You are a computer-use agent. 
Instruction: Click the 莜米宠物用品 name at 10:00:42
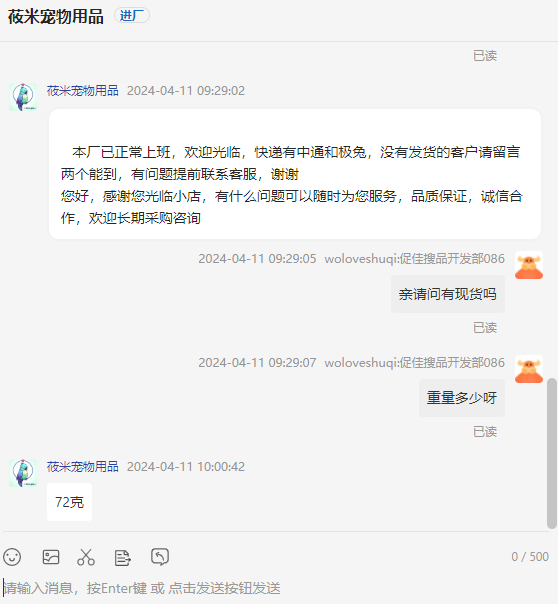point(82,466)
